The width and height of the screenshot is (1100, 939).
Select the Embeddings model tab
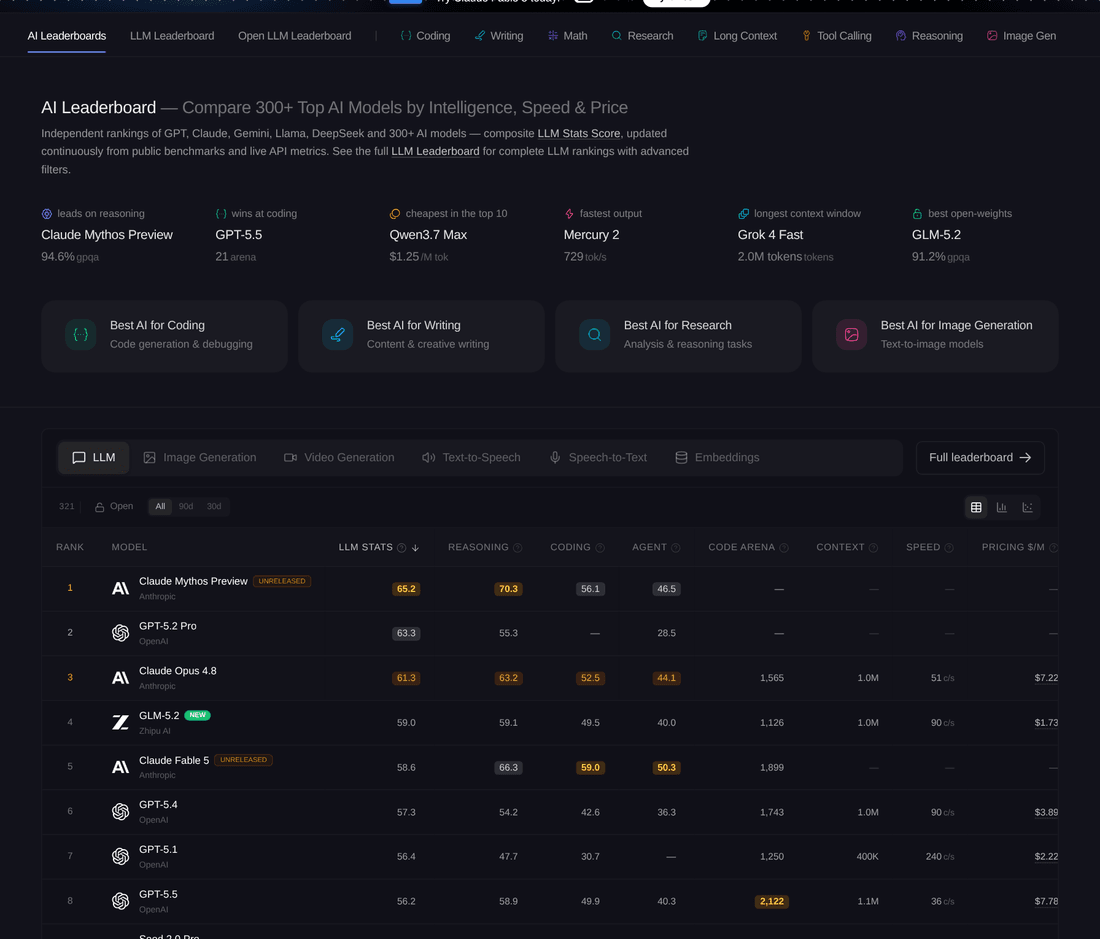tap(718, 457)
